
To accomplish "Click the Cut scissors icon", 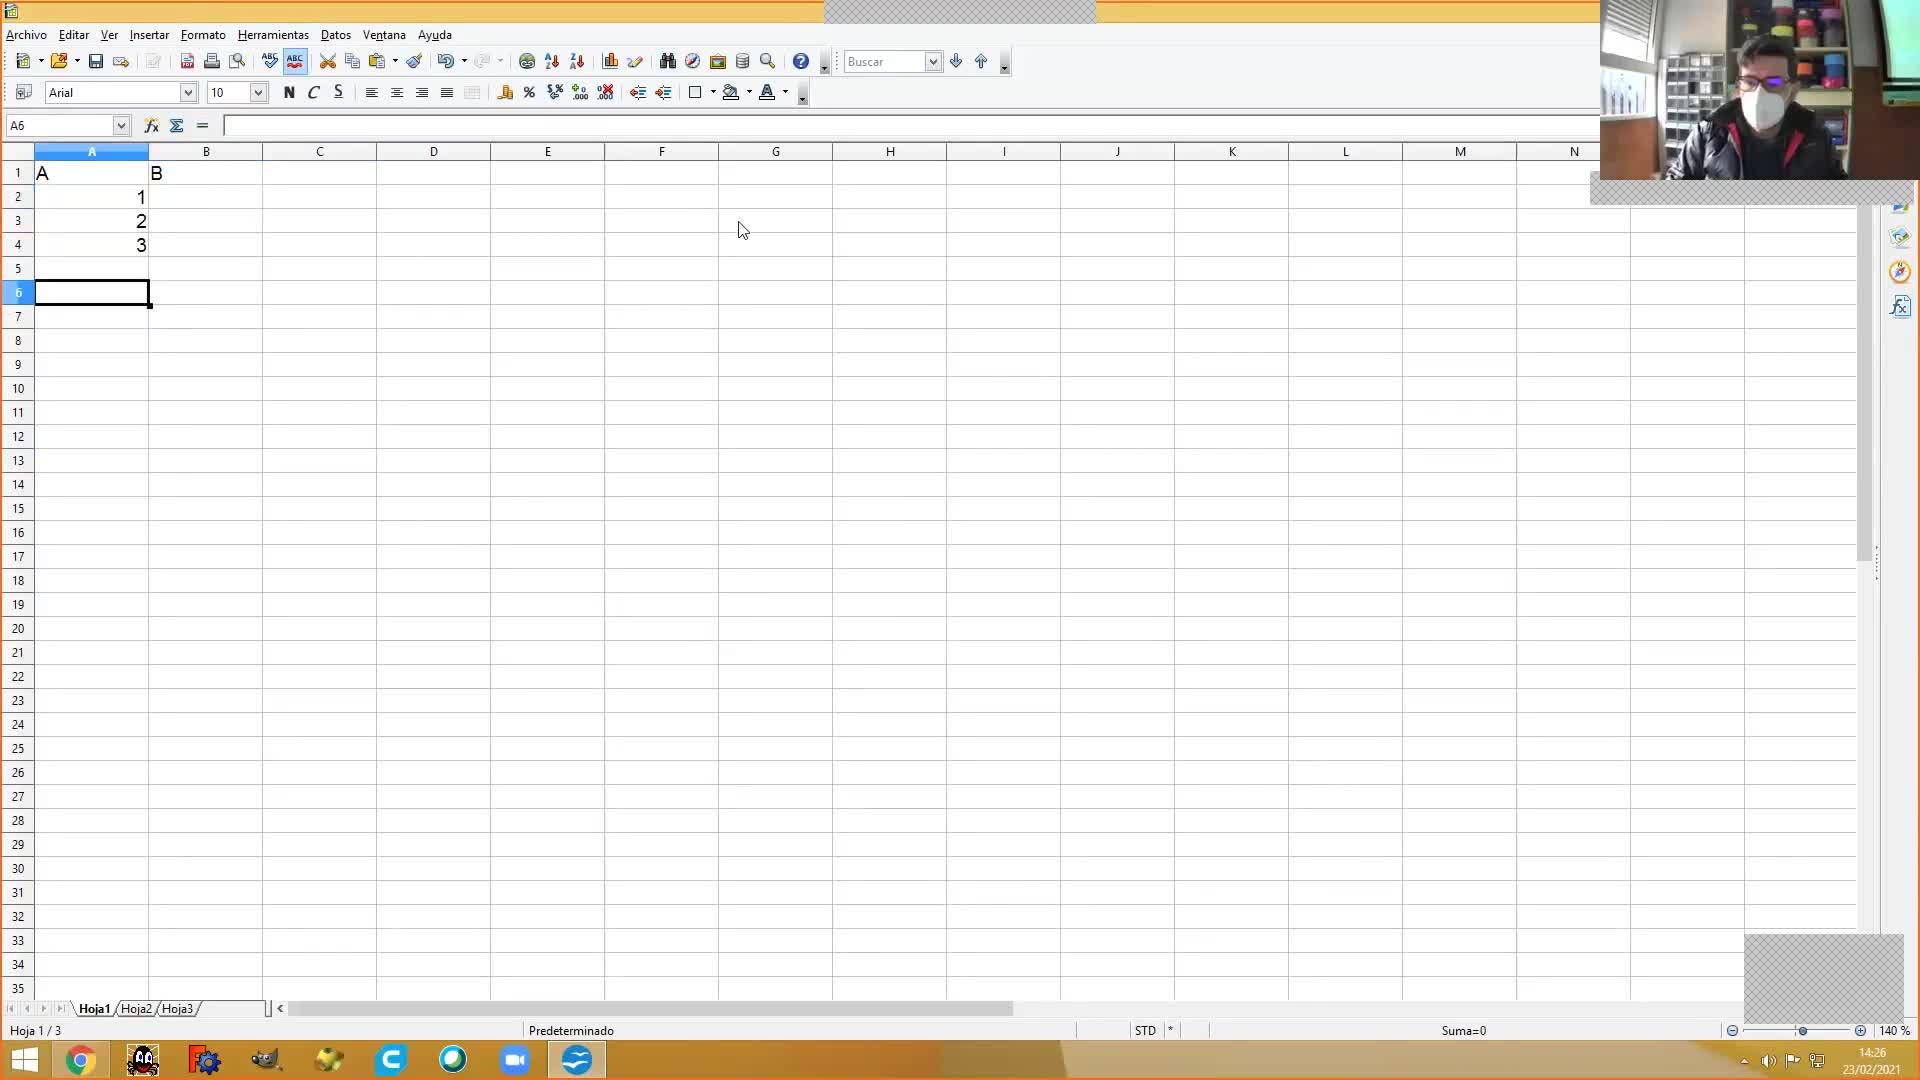I will 327,61.
